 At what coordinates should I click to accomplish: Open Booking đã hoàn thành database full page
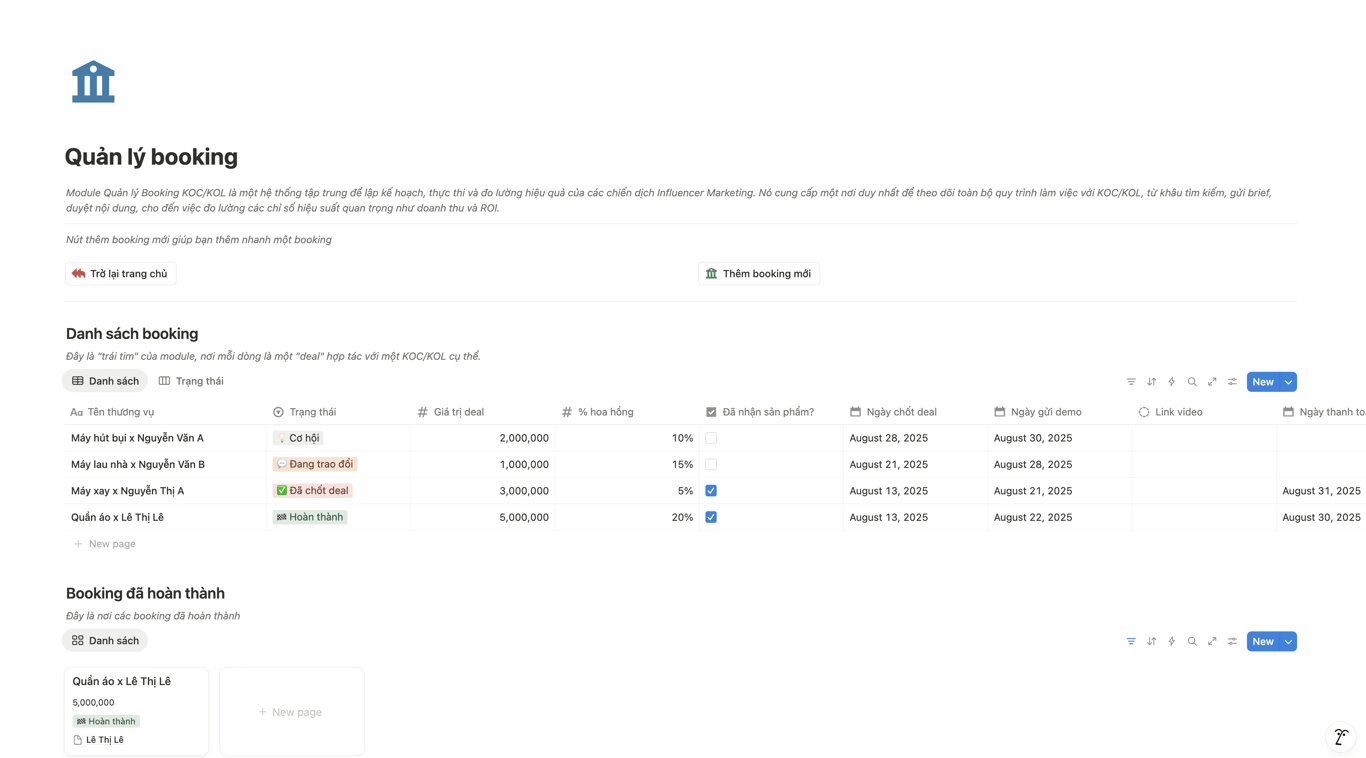(x=1212, y=642)
